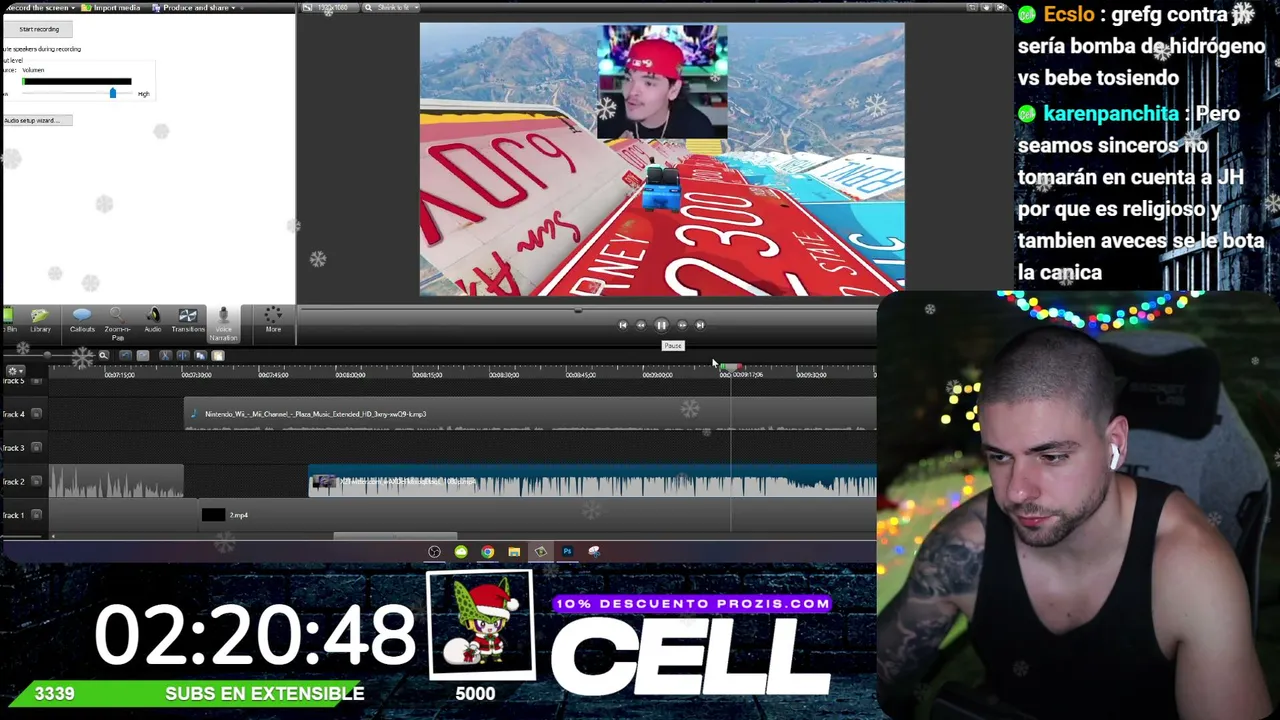Screen dimensions: 1280x720
Task: Select the gray audio clip on Track 2
Action: [117, 482]
